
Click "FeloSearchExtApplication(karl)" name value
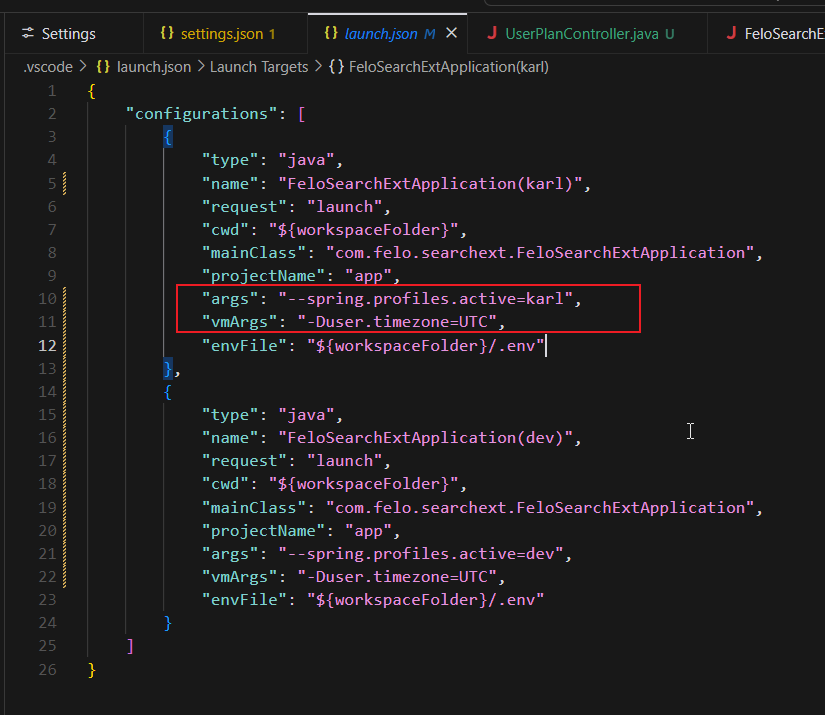coord(430,184)
